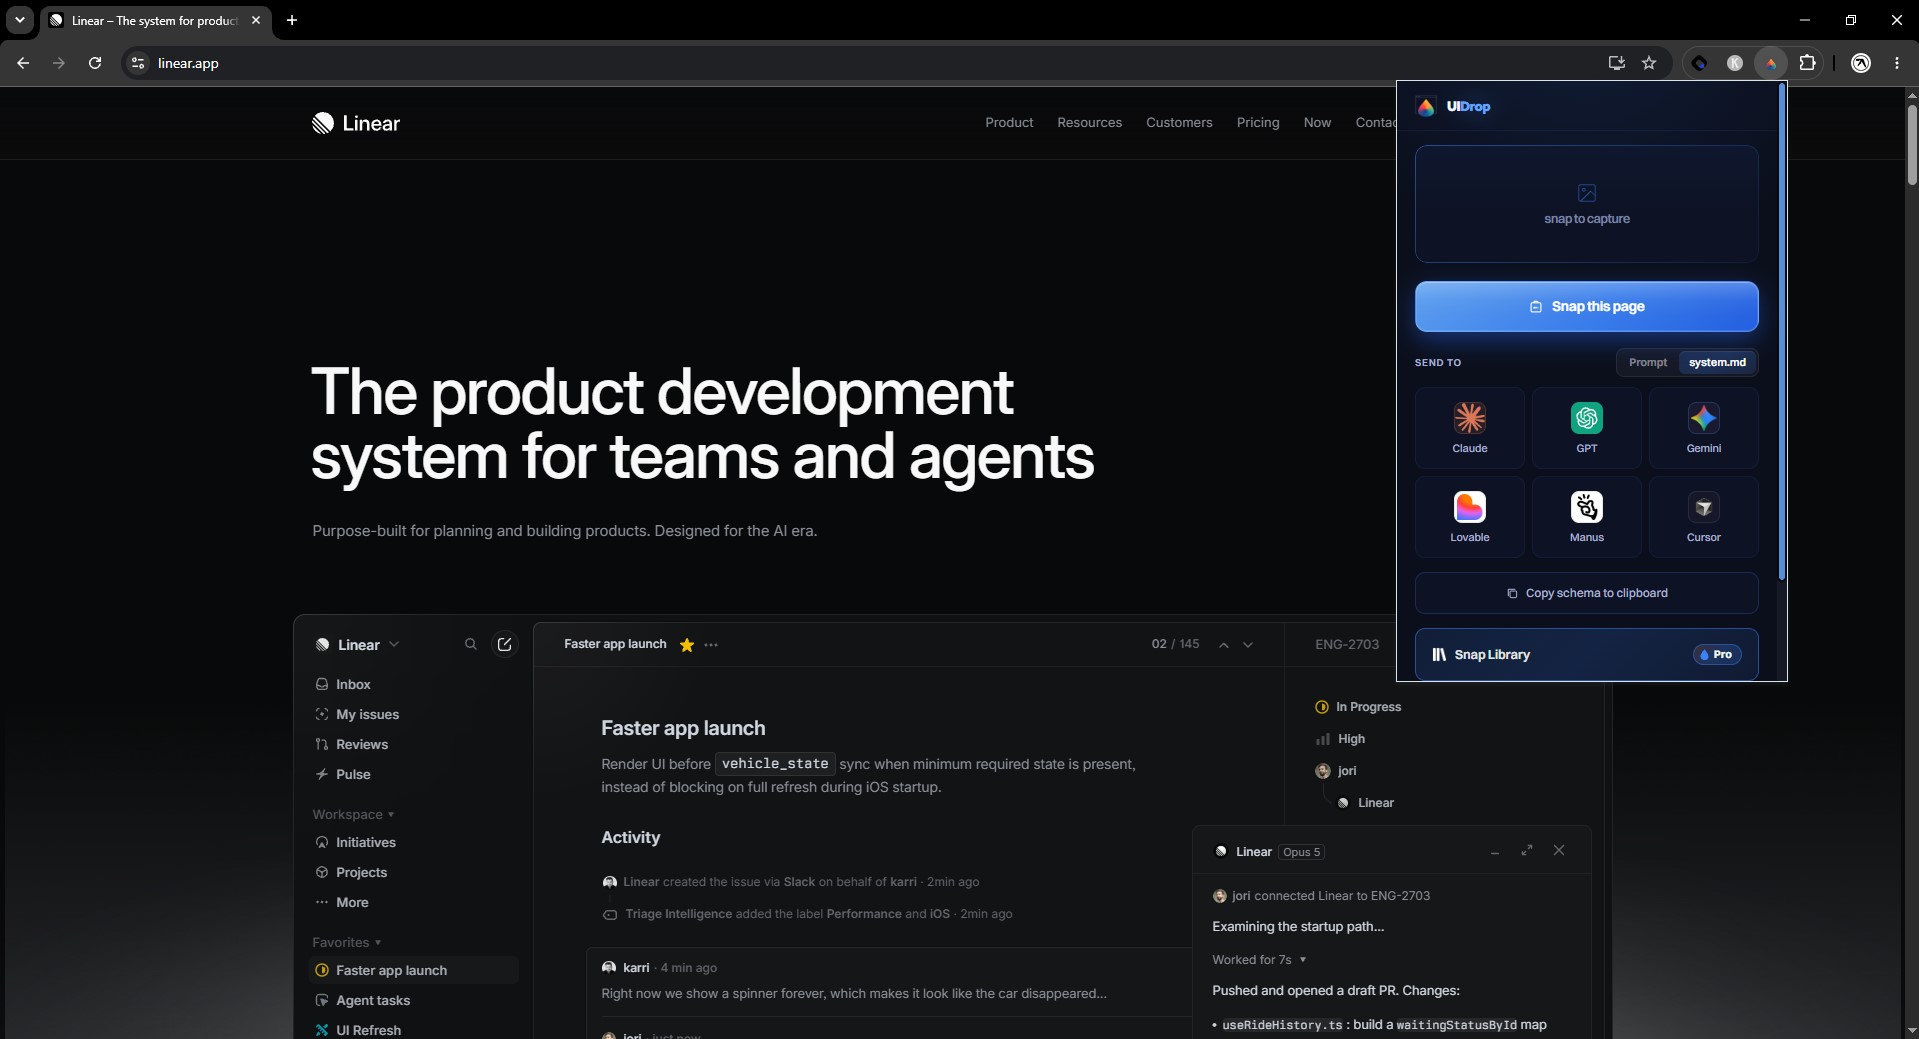Send to Claude

coord(1469,428)
